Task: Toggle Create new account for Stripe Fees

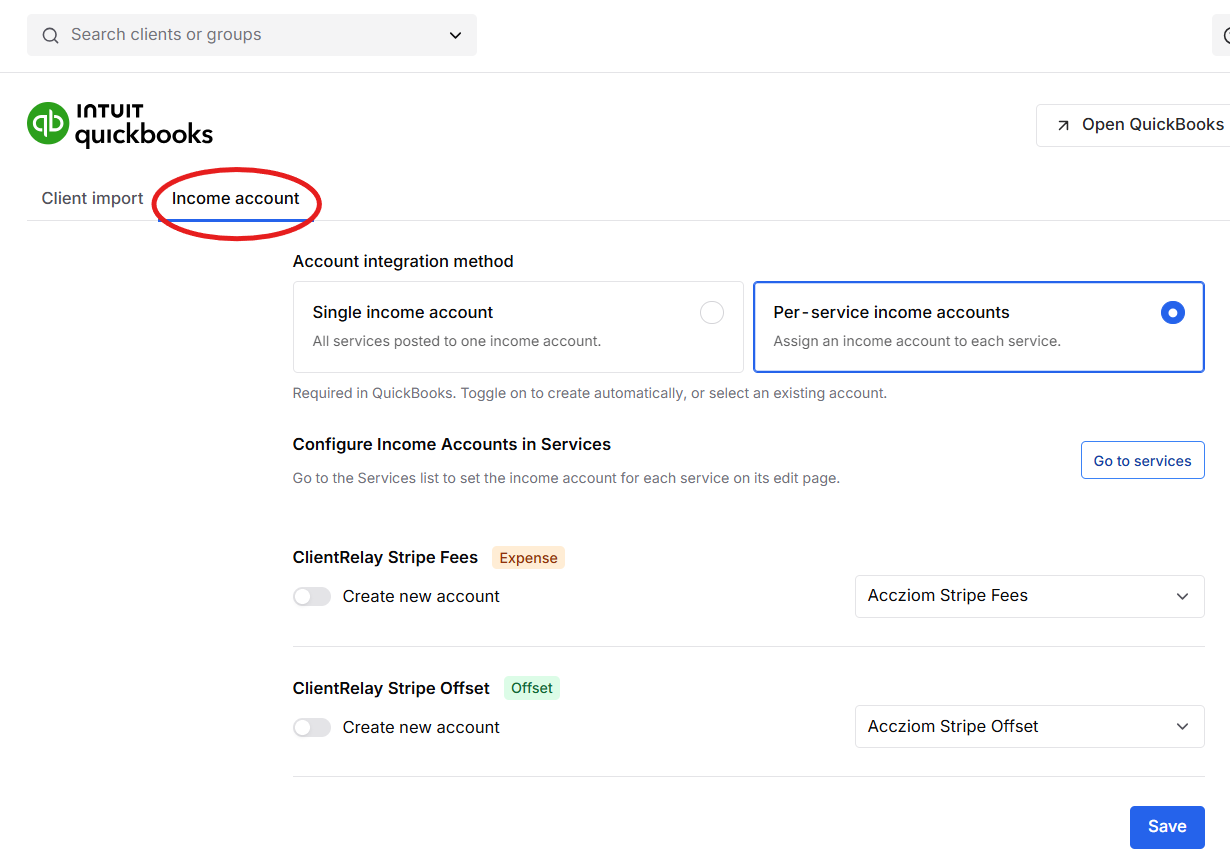Action: pyautogui.click(x=312, y=596)
